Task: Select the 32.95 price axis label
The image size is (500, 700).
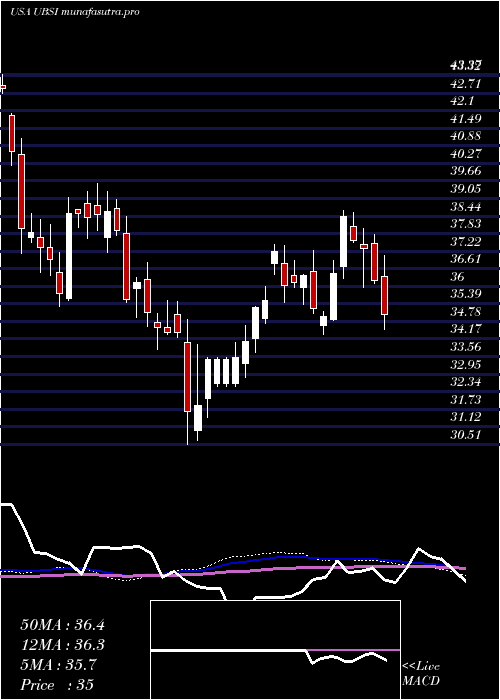Action: (466, 365)
